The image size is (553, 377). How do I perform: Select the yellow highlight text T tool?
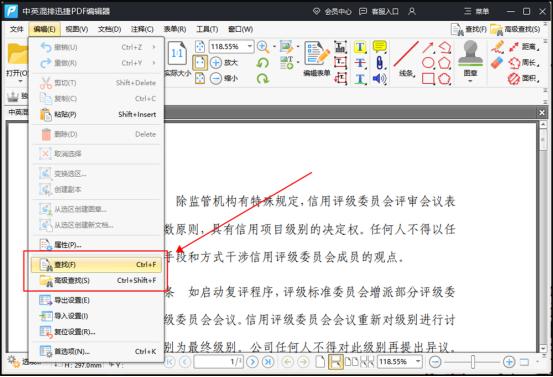point(360,47)
